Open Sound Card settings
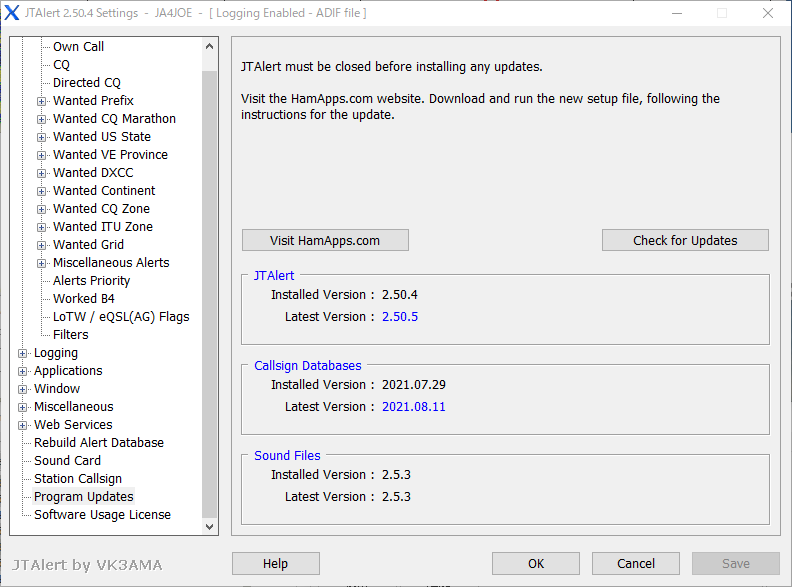 pyautogui.click(x=68, y=461)
